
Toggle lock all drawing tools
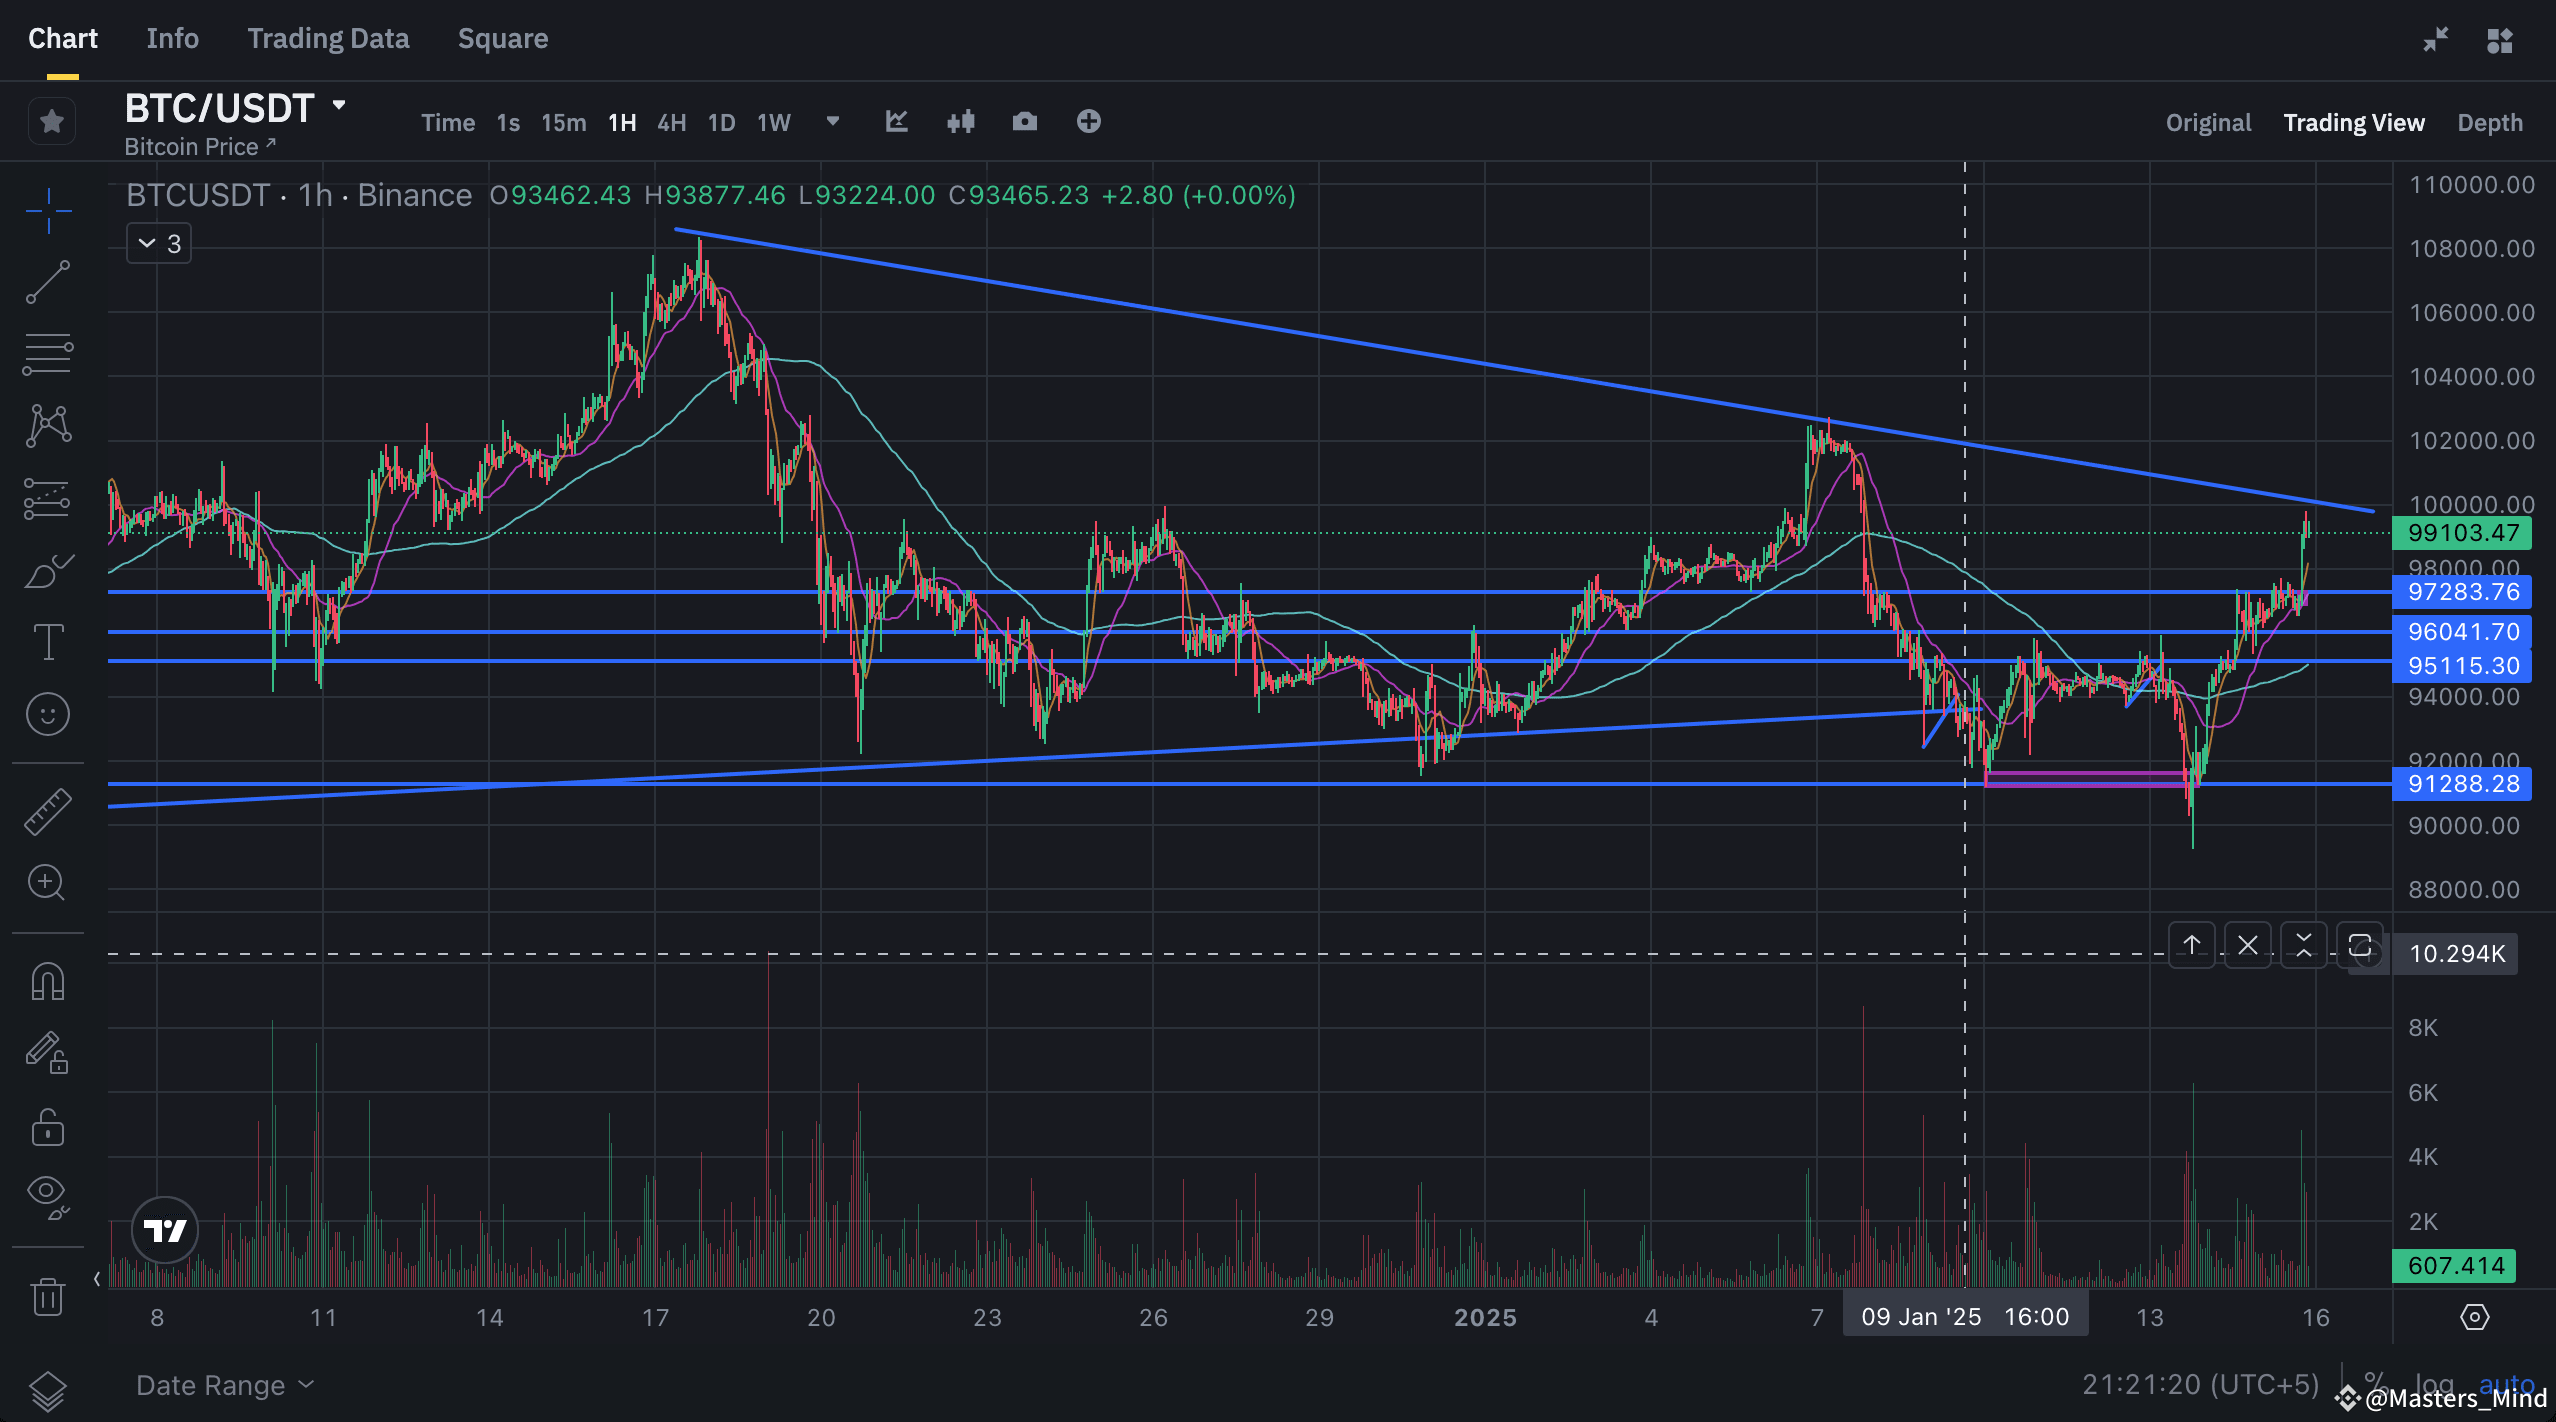pos(47,1127)
